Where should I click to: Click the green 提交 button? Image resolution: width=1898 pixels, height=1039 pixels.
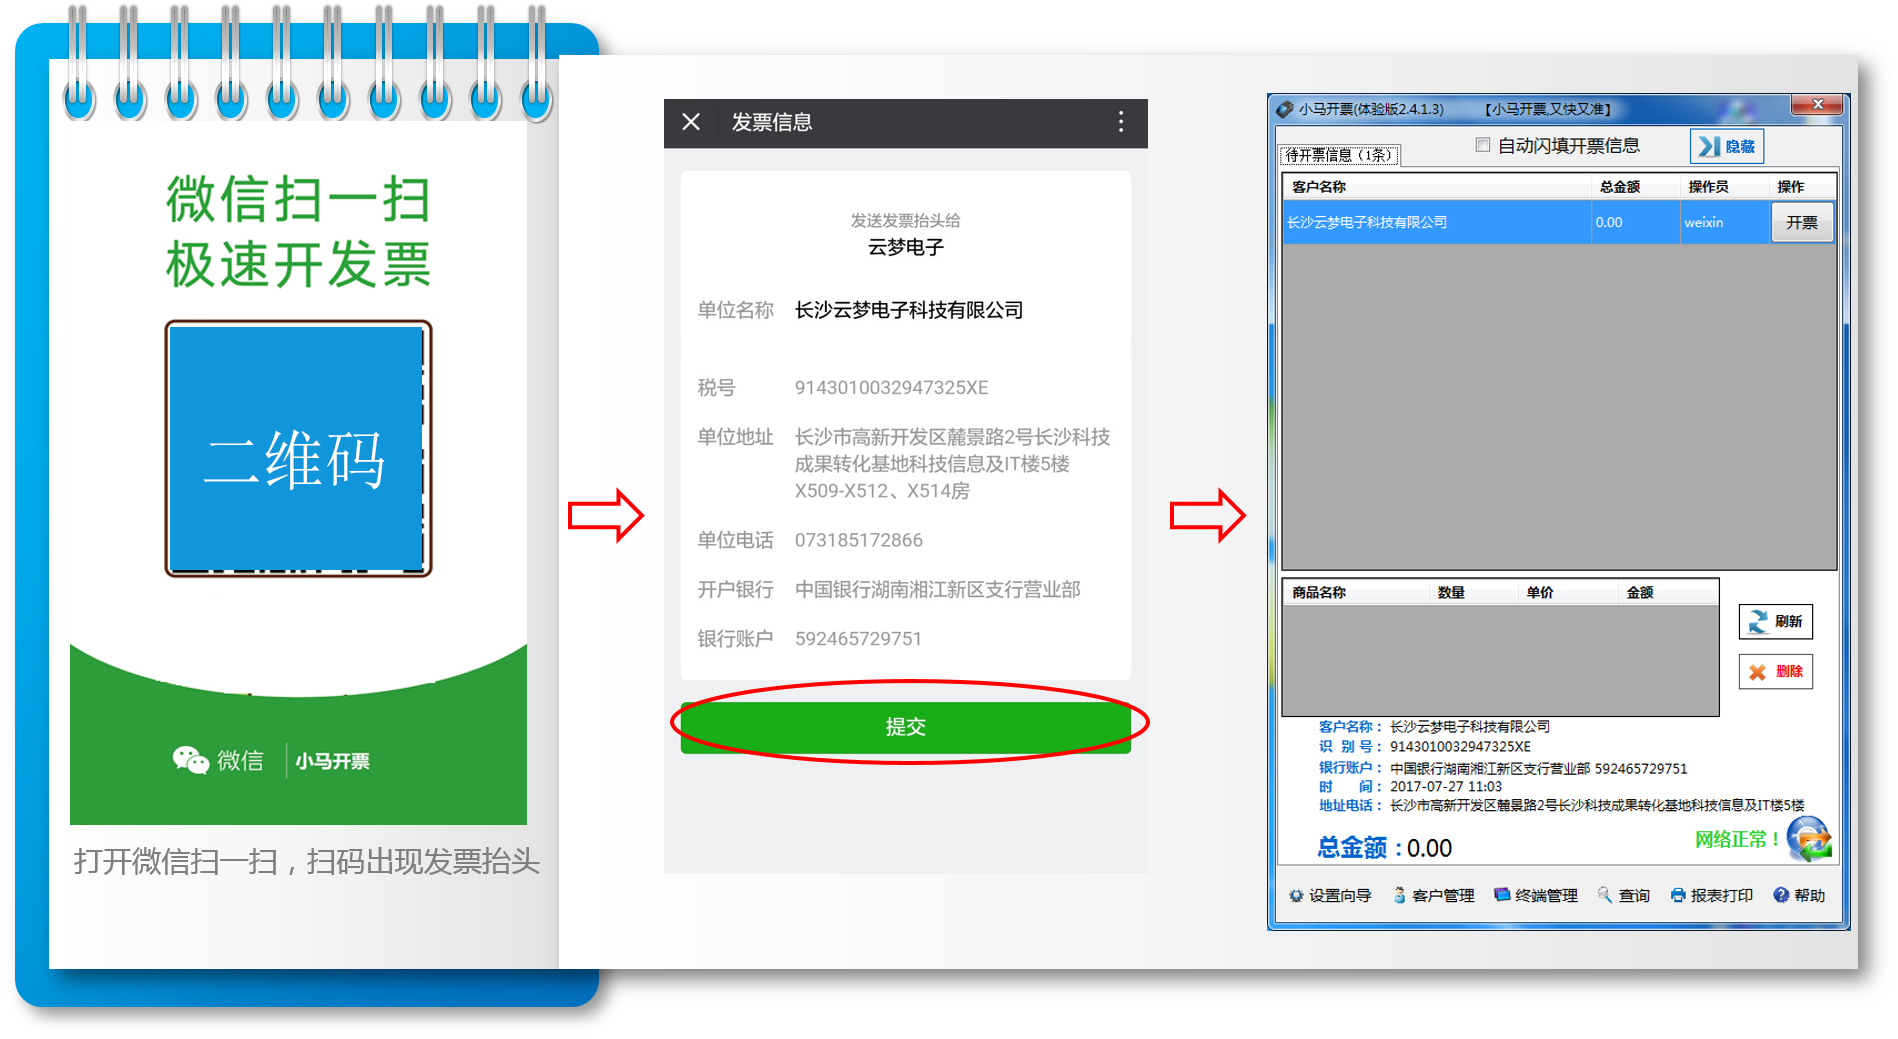(x=906, y=727)
